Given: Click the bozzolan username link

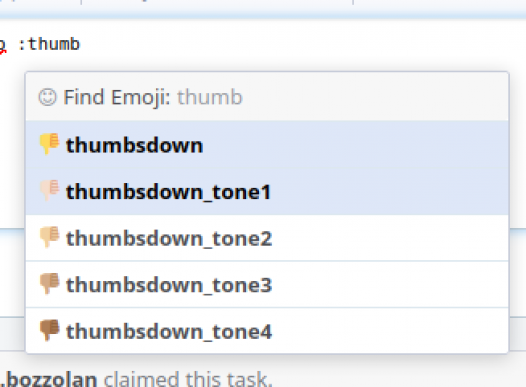Looking at the screenshot, I should (49, 379).
